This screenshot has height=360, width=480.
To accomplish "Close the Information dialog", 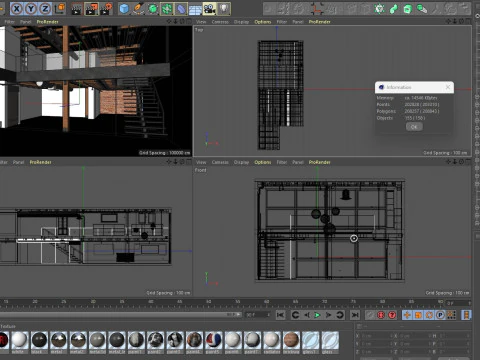I will click(x=448, y=87).
